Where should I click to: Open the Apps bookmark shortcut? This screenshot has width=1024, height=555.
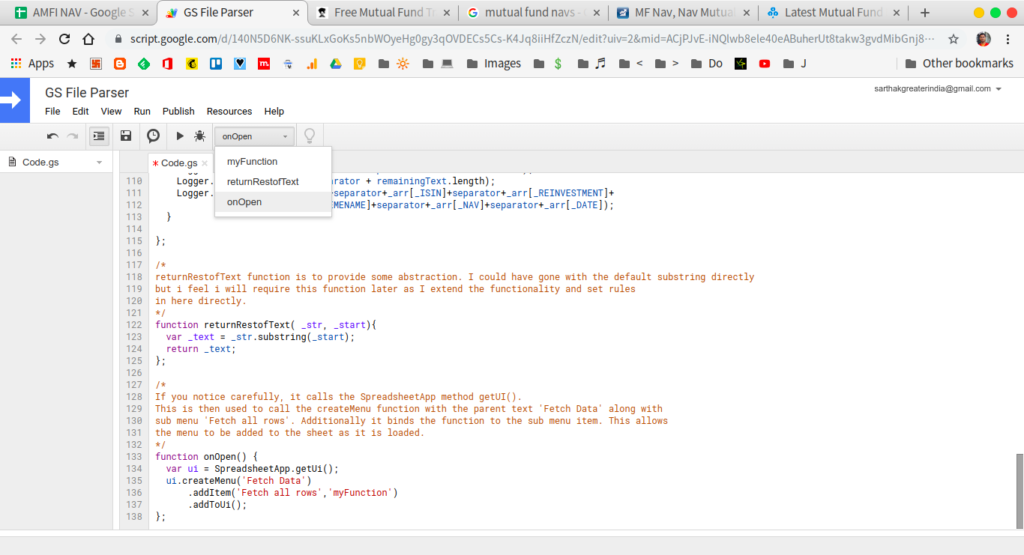(32, 63)
